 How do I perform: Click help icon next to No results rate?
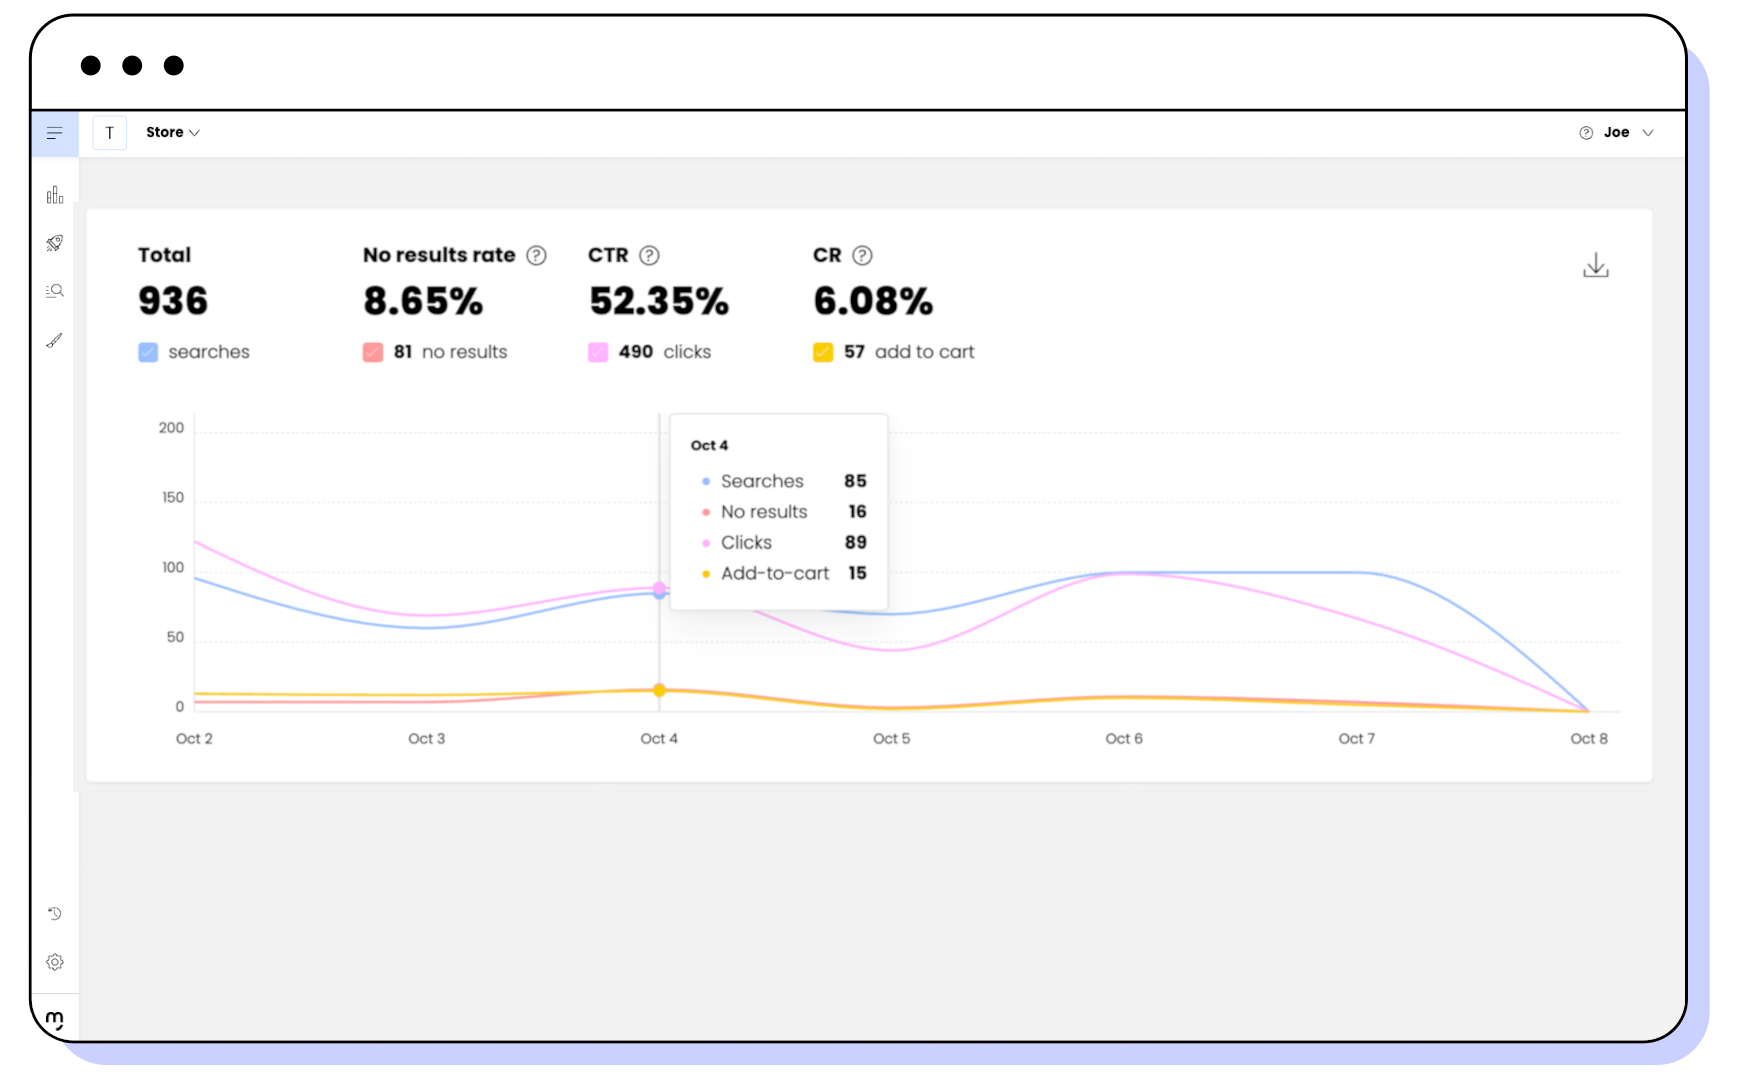pos(537,255)
